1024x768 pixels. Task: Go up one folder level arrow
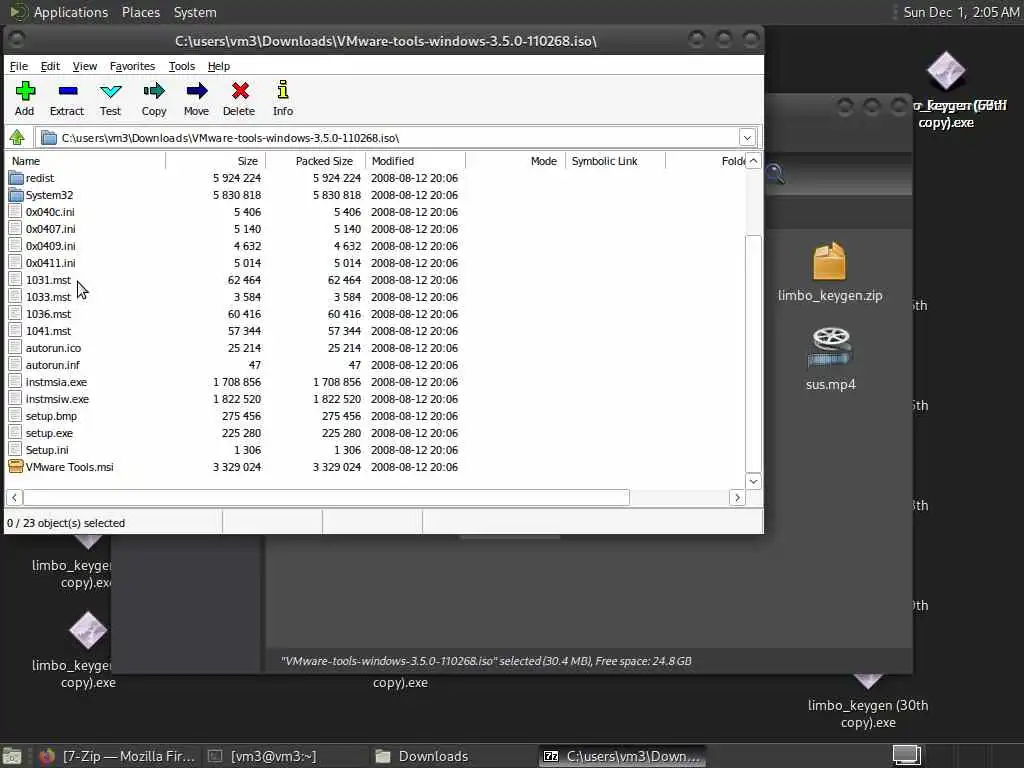pos(17,137)
